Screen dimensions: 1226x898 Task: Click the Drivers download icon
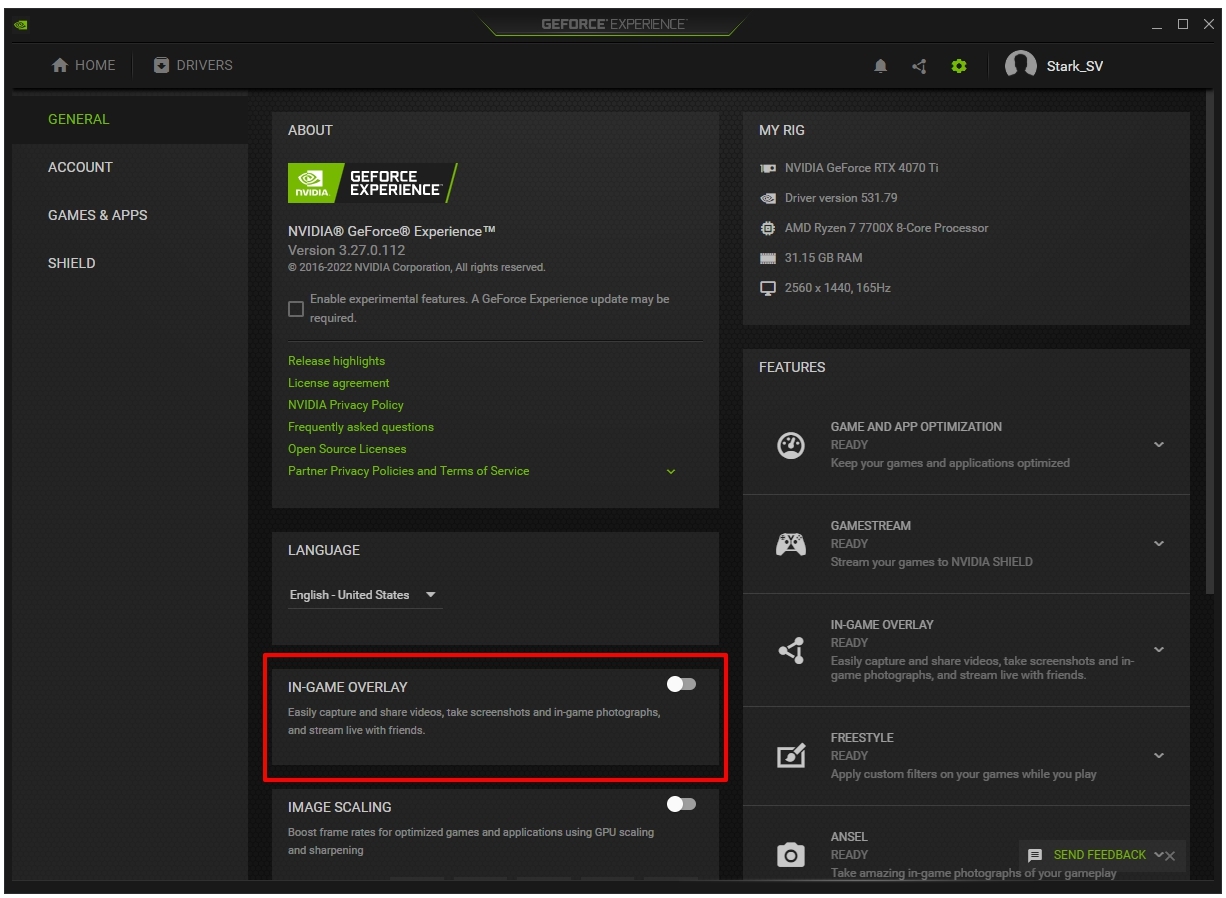click(x=161, y=65)
